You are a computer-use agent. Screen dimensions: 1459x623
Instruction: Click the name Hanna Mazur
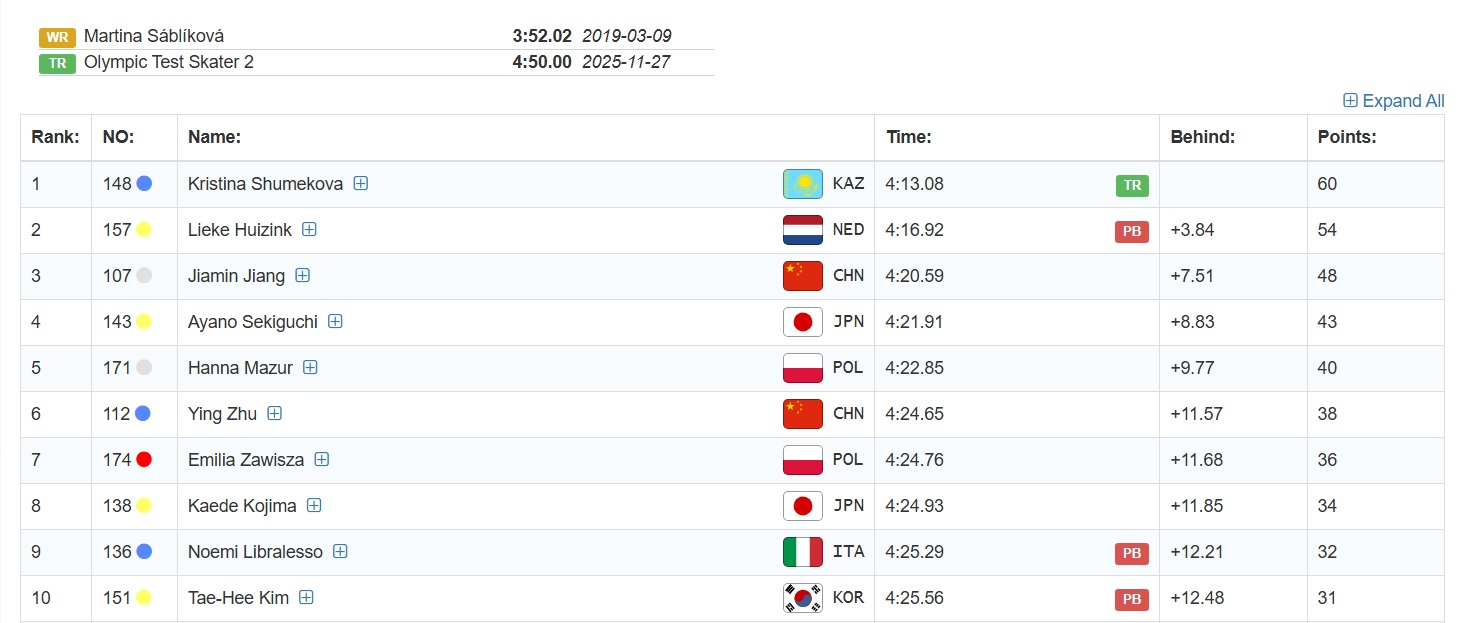click(x=240, y=368)
